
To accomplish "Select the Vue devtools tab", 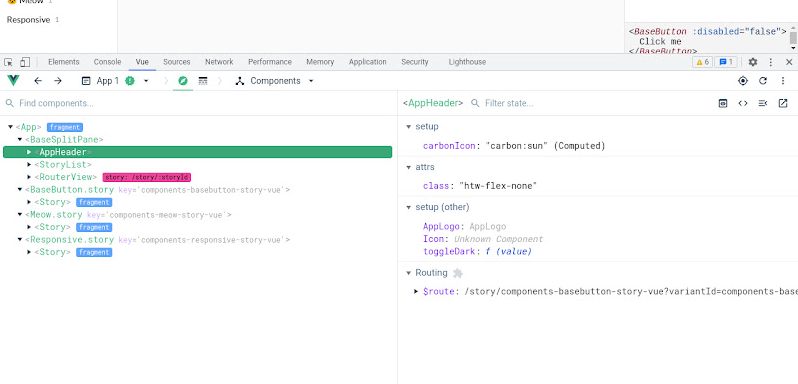I will pyautogui.click(x=142, y=62).
